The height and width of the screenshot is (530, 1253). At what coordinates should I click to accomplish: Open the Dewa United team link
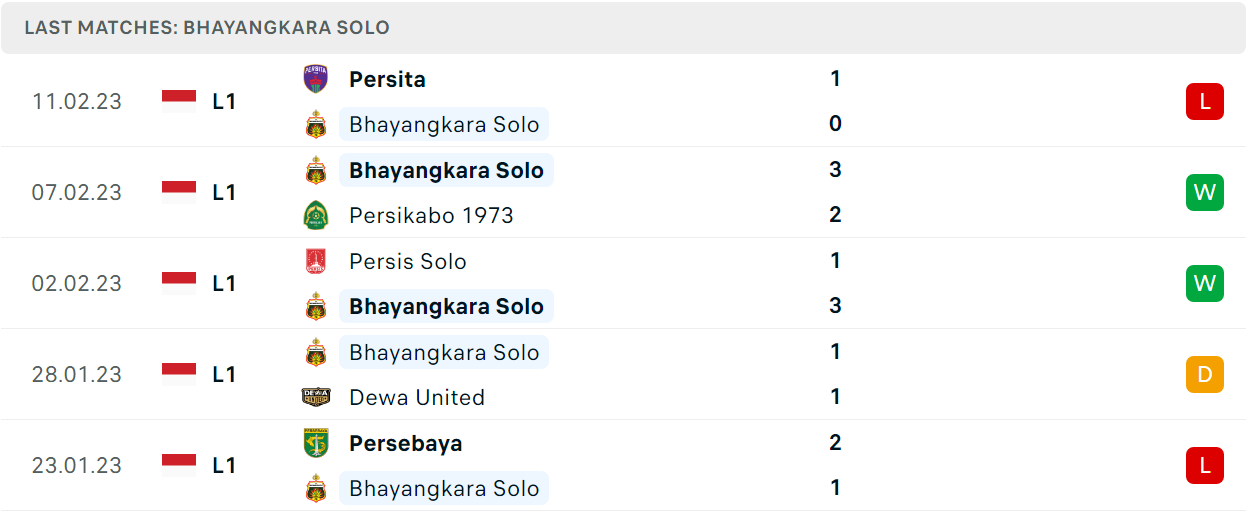click(x=417, y=397)
